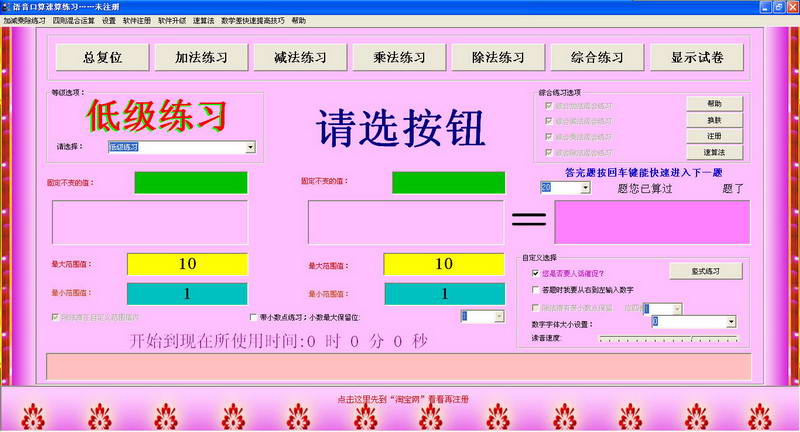Expand the question count dropdown showing 20
800x432 pixels.
coord(585,188)
